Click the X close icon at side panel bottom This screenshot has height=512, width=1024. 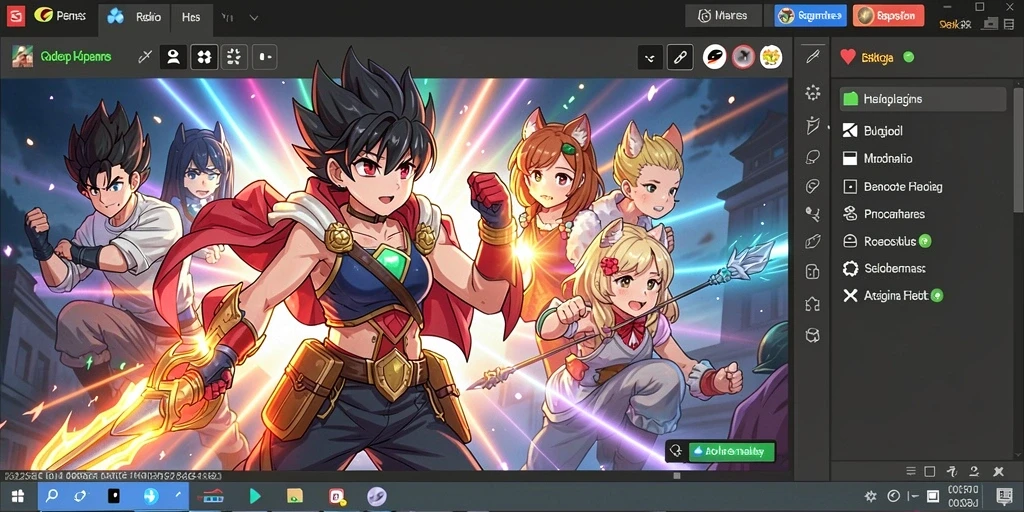(998, 471)
